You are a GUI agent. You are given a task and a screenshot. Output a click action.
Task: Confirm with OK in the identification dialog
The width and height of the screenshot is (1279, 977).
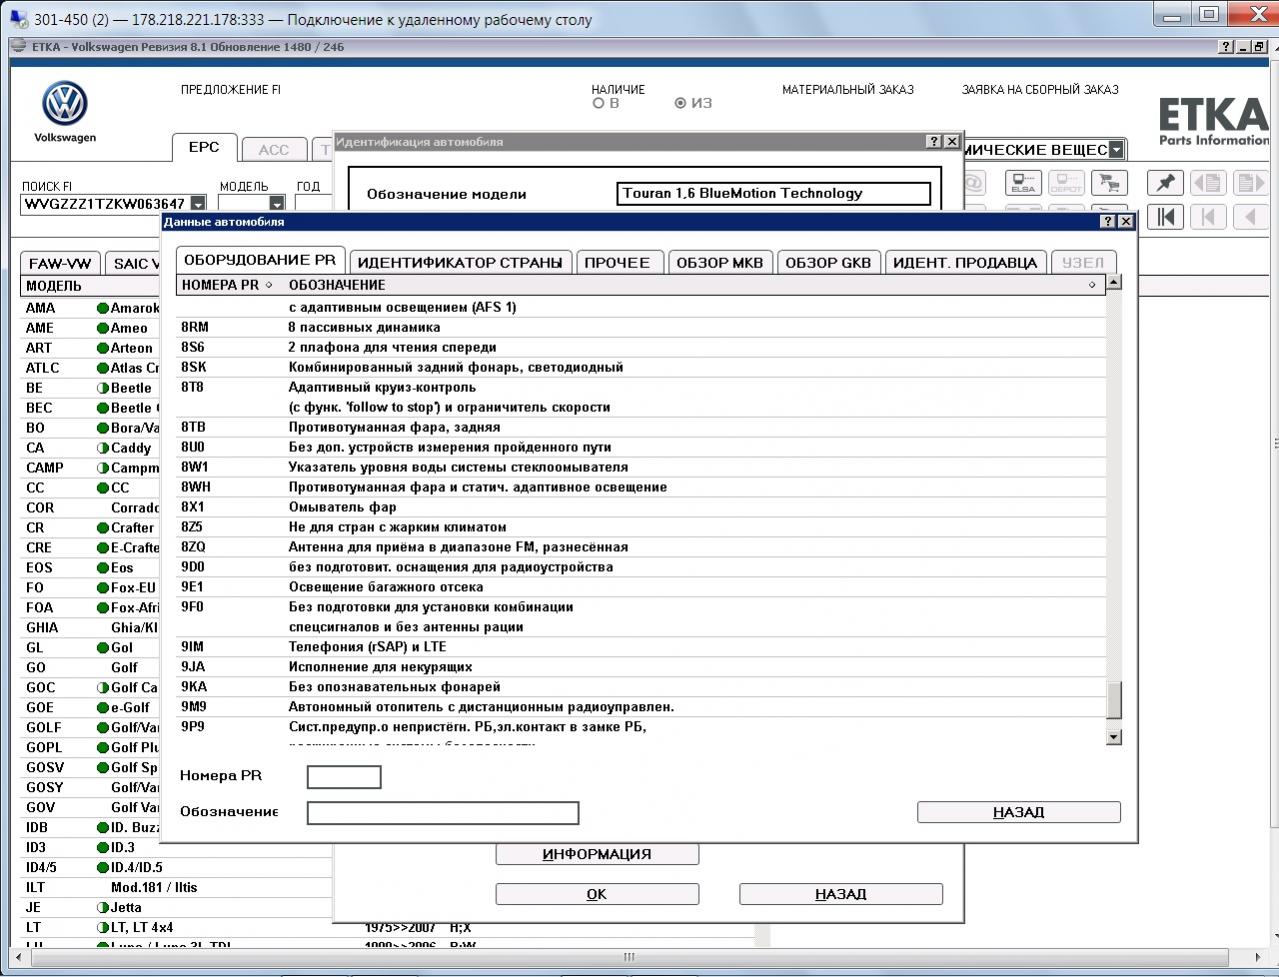click(x=597, y=894)
